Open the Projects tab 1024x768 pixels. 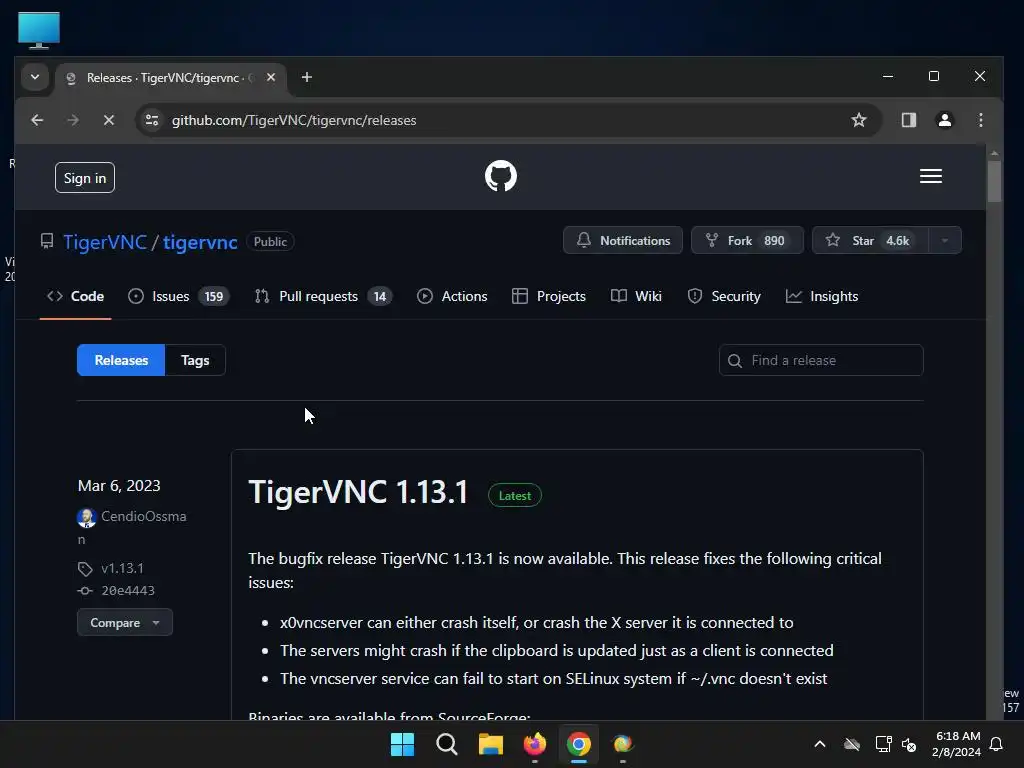[x=549, y=296]
